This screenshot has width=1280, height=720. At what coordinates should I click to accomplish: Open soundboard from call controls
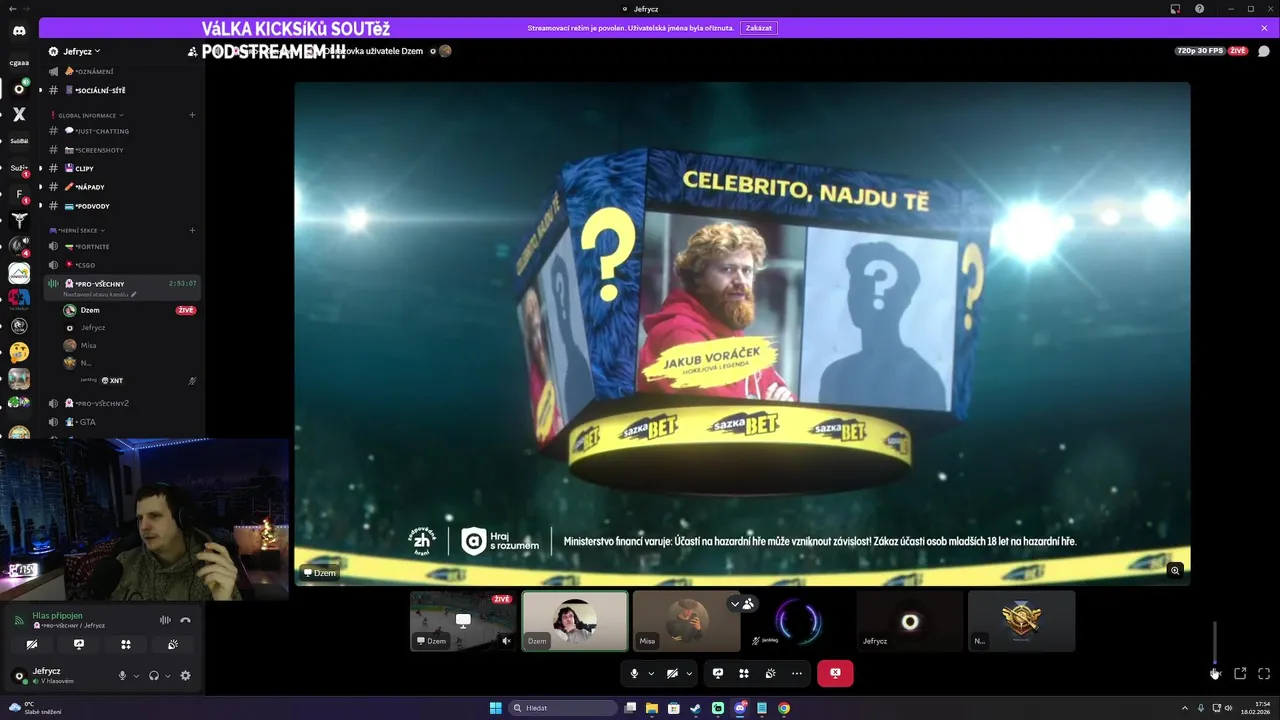point(770,674)
